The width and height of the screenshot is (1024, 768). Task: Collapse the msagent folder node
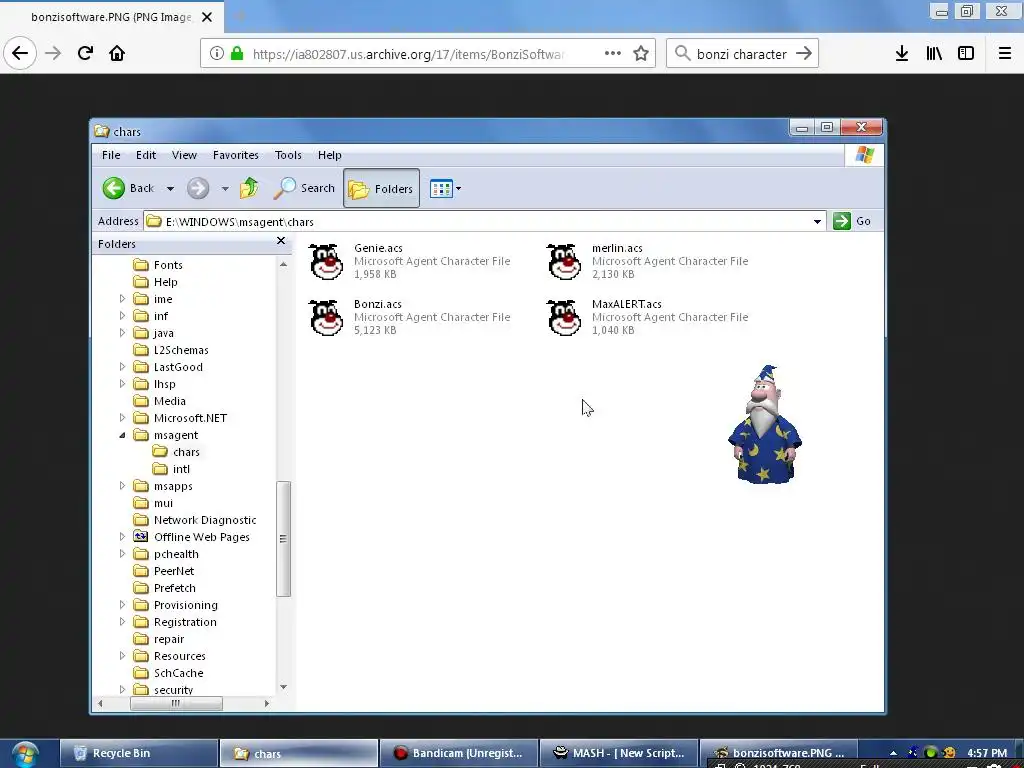pyautogui.click(x=122, y=435)
